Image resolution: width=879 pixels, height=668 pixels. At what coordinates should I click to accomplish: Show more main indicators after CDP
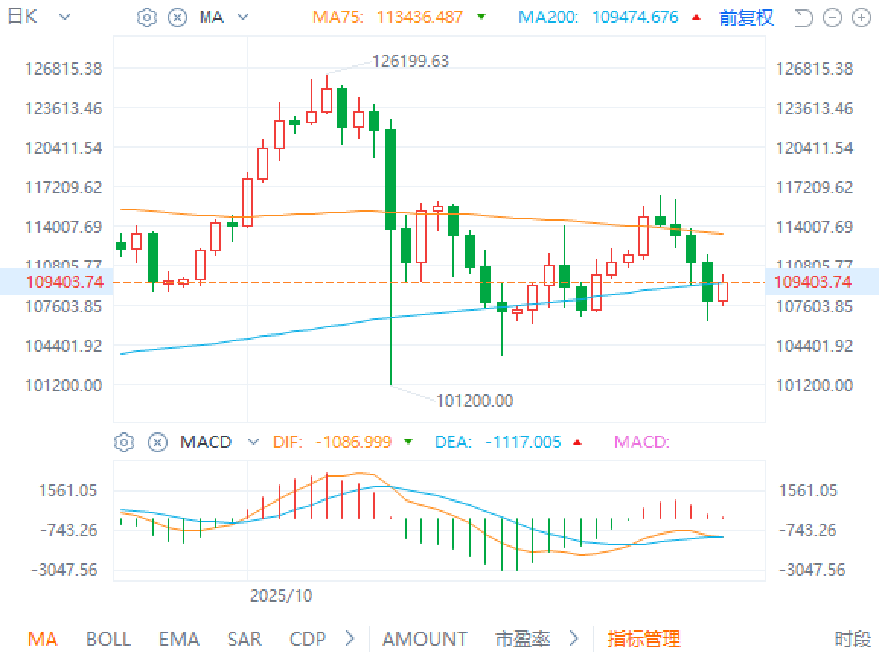point(349,639)
